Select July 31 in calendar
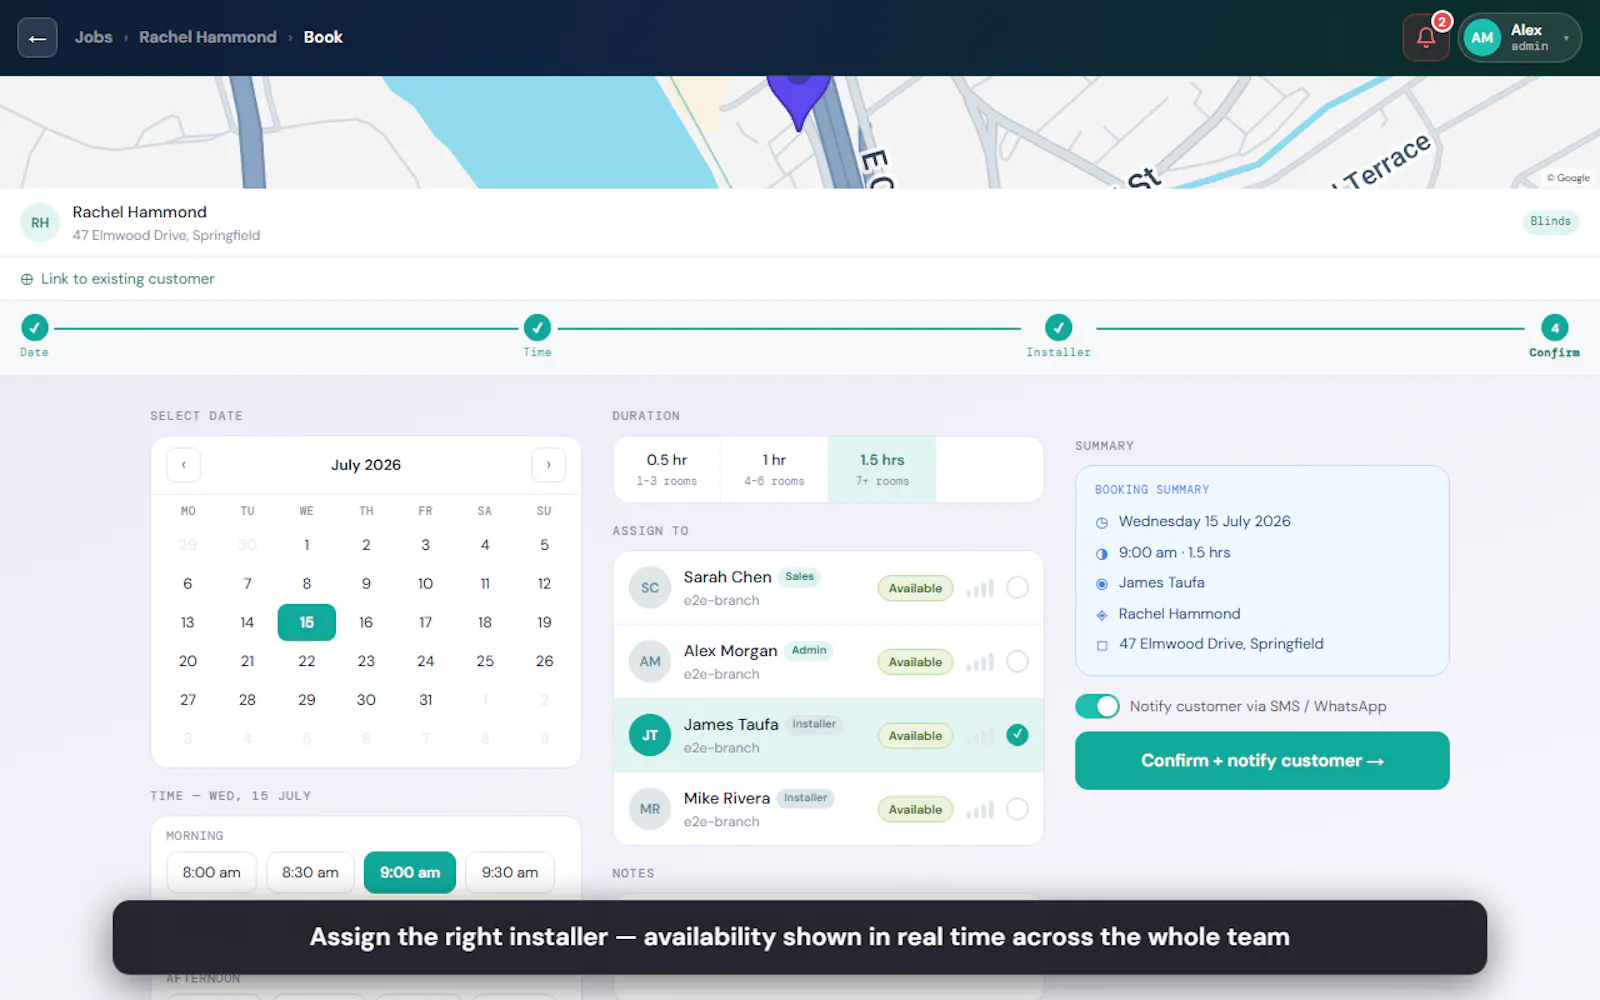The height and width of the screenshot is (1000, 1600). pyautogui.click(x=426, y=700)
